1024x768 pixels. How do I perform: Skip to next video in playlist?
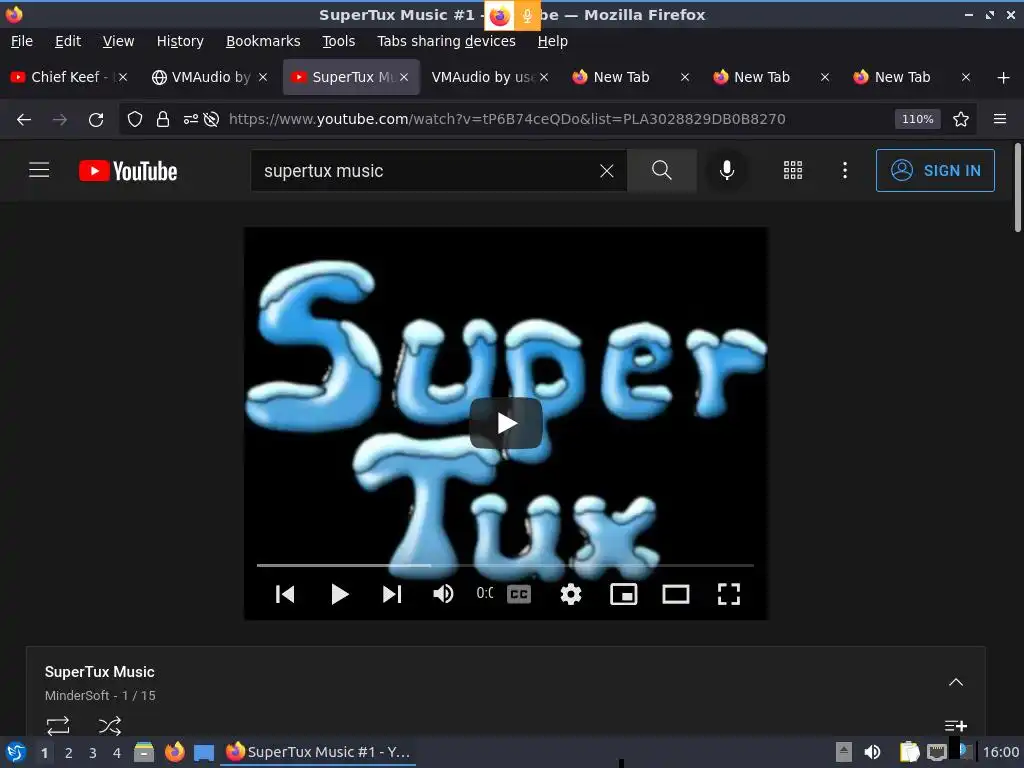[392, 594]
